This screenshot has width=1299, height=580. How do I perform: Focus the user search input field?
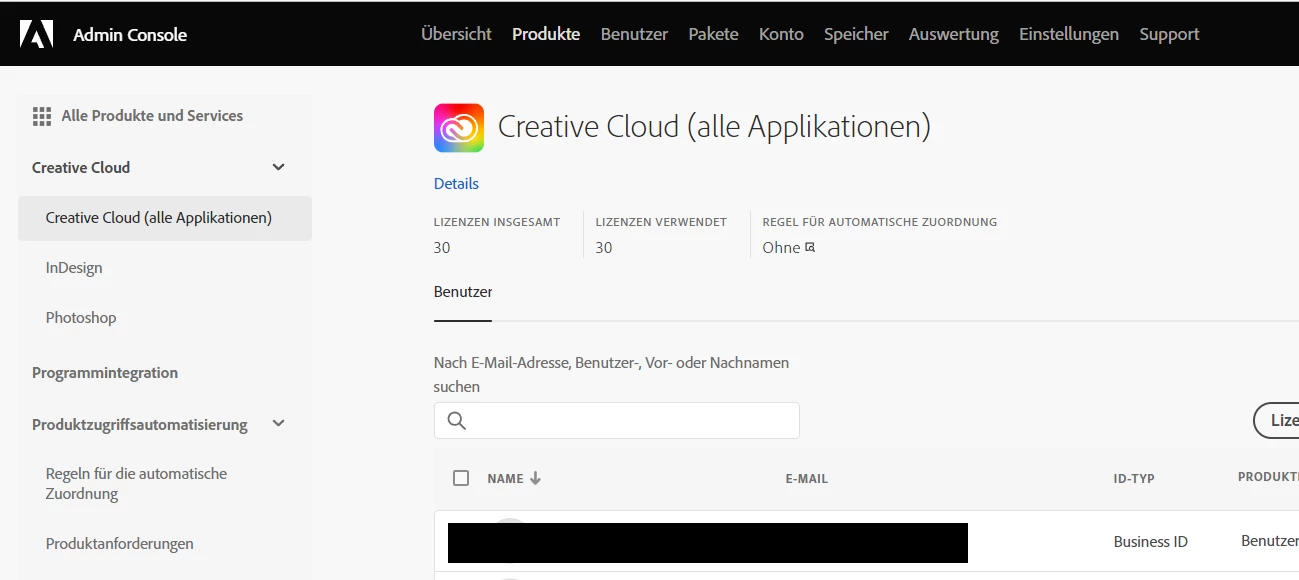(x=617, y=421)
